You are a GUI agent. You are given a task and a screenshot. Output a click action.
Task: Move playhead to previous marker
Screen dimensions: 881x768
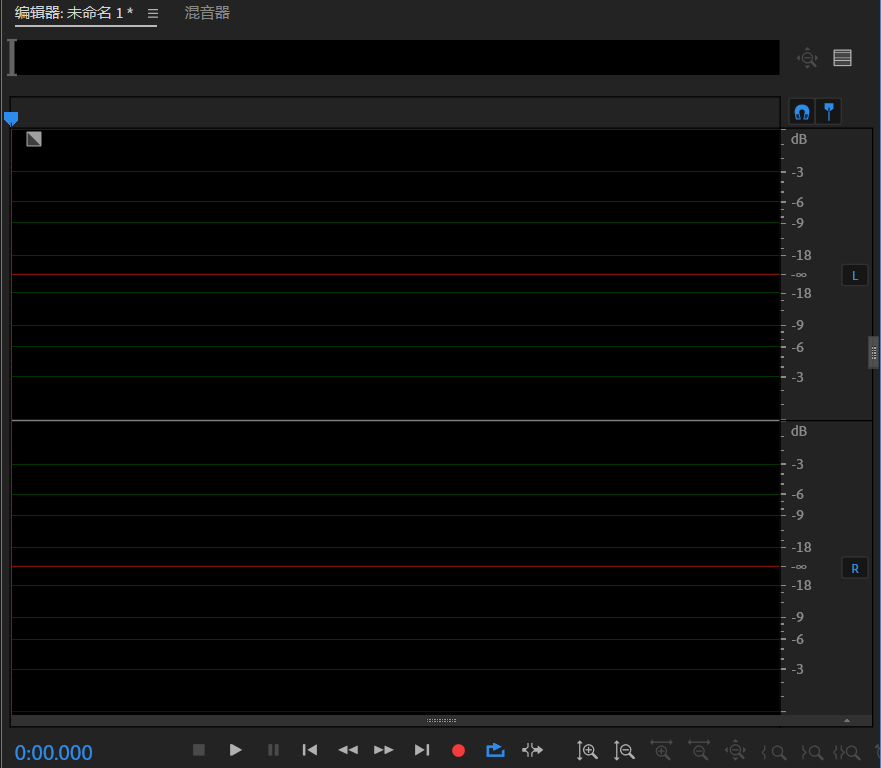coord(310,750)
